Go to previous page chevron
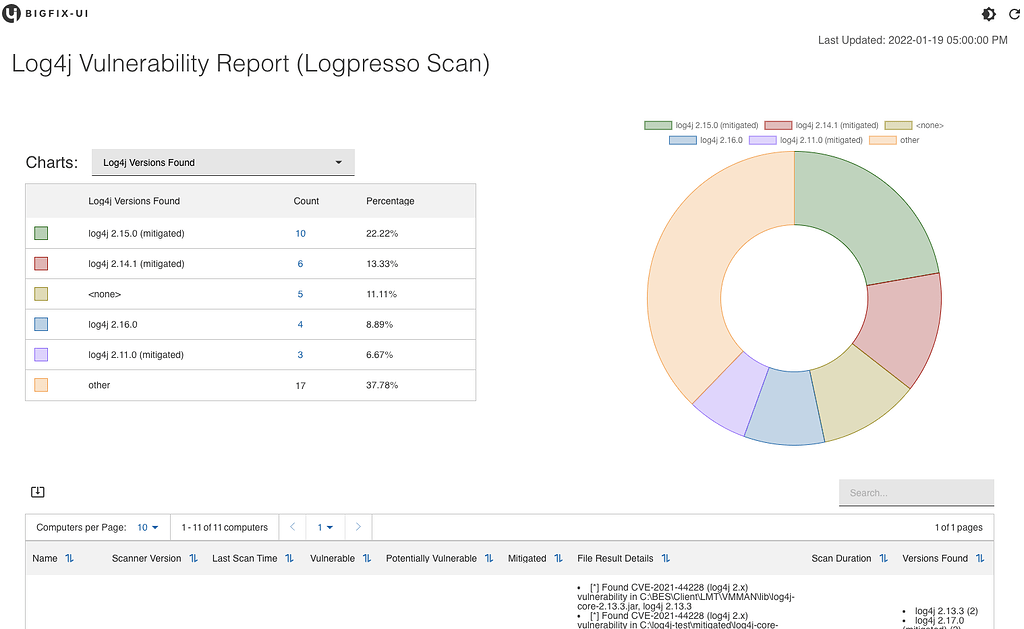 tap(293, 526)
